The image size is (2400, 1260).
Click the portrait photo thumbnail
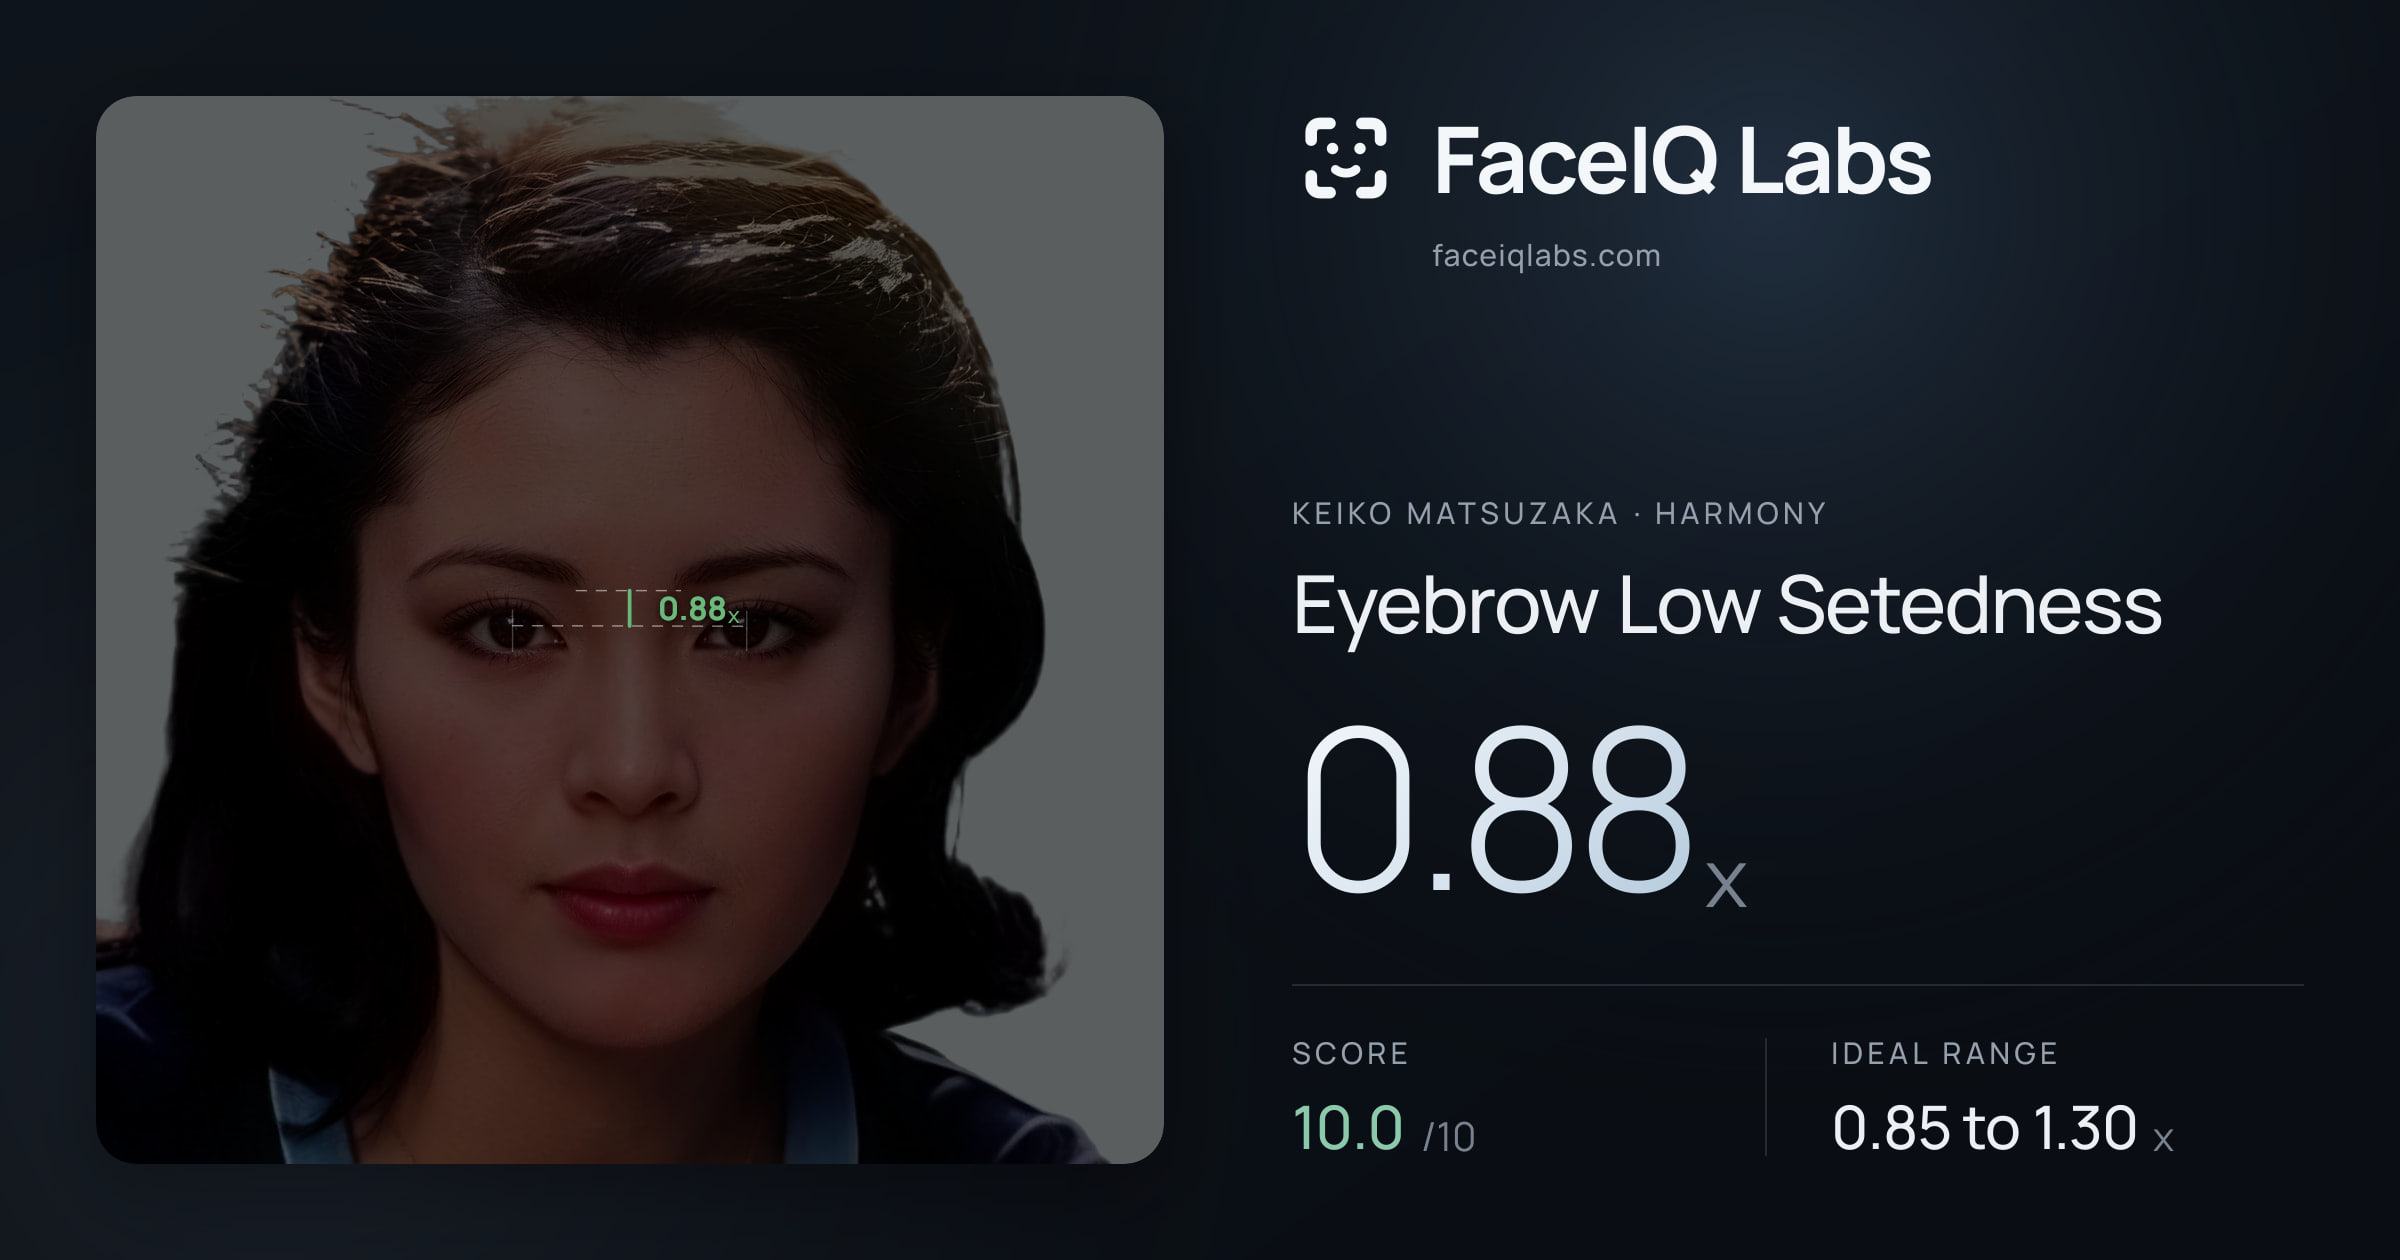click(x=630, y=630)
